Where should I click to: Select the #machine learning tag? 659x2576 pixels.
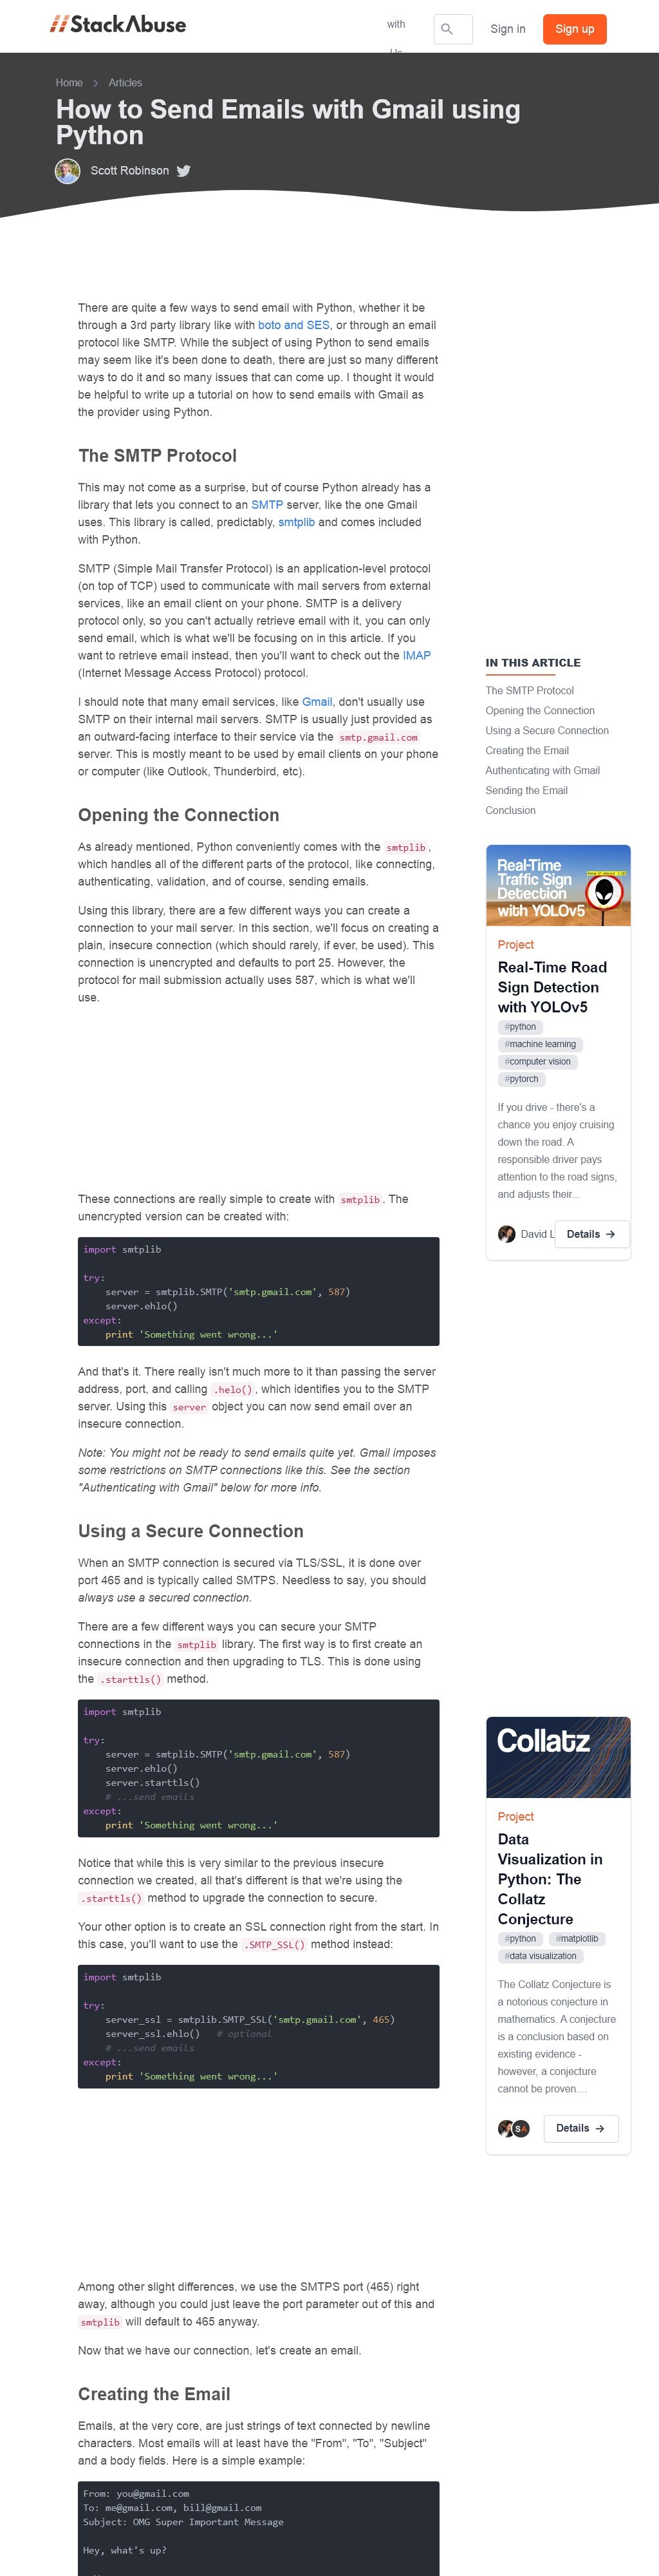pyautogui.click(x=540, y=1044)
